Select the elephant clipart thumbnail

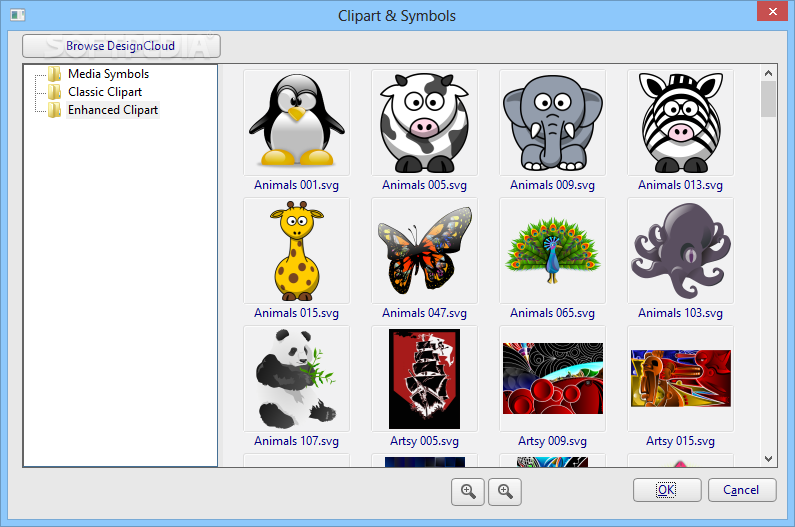(552, 122)
